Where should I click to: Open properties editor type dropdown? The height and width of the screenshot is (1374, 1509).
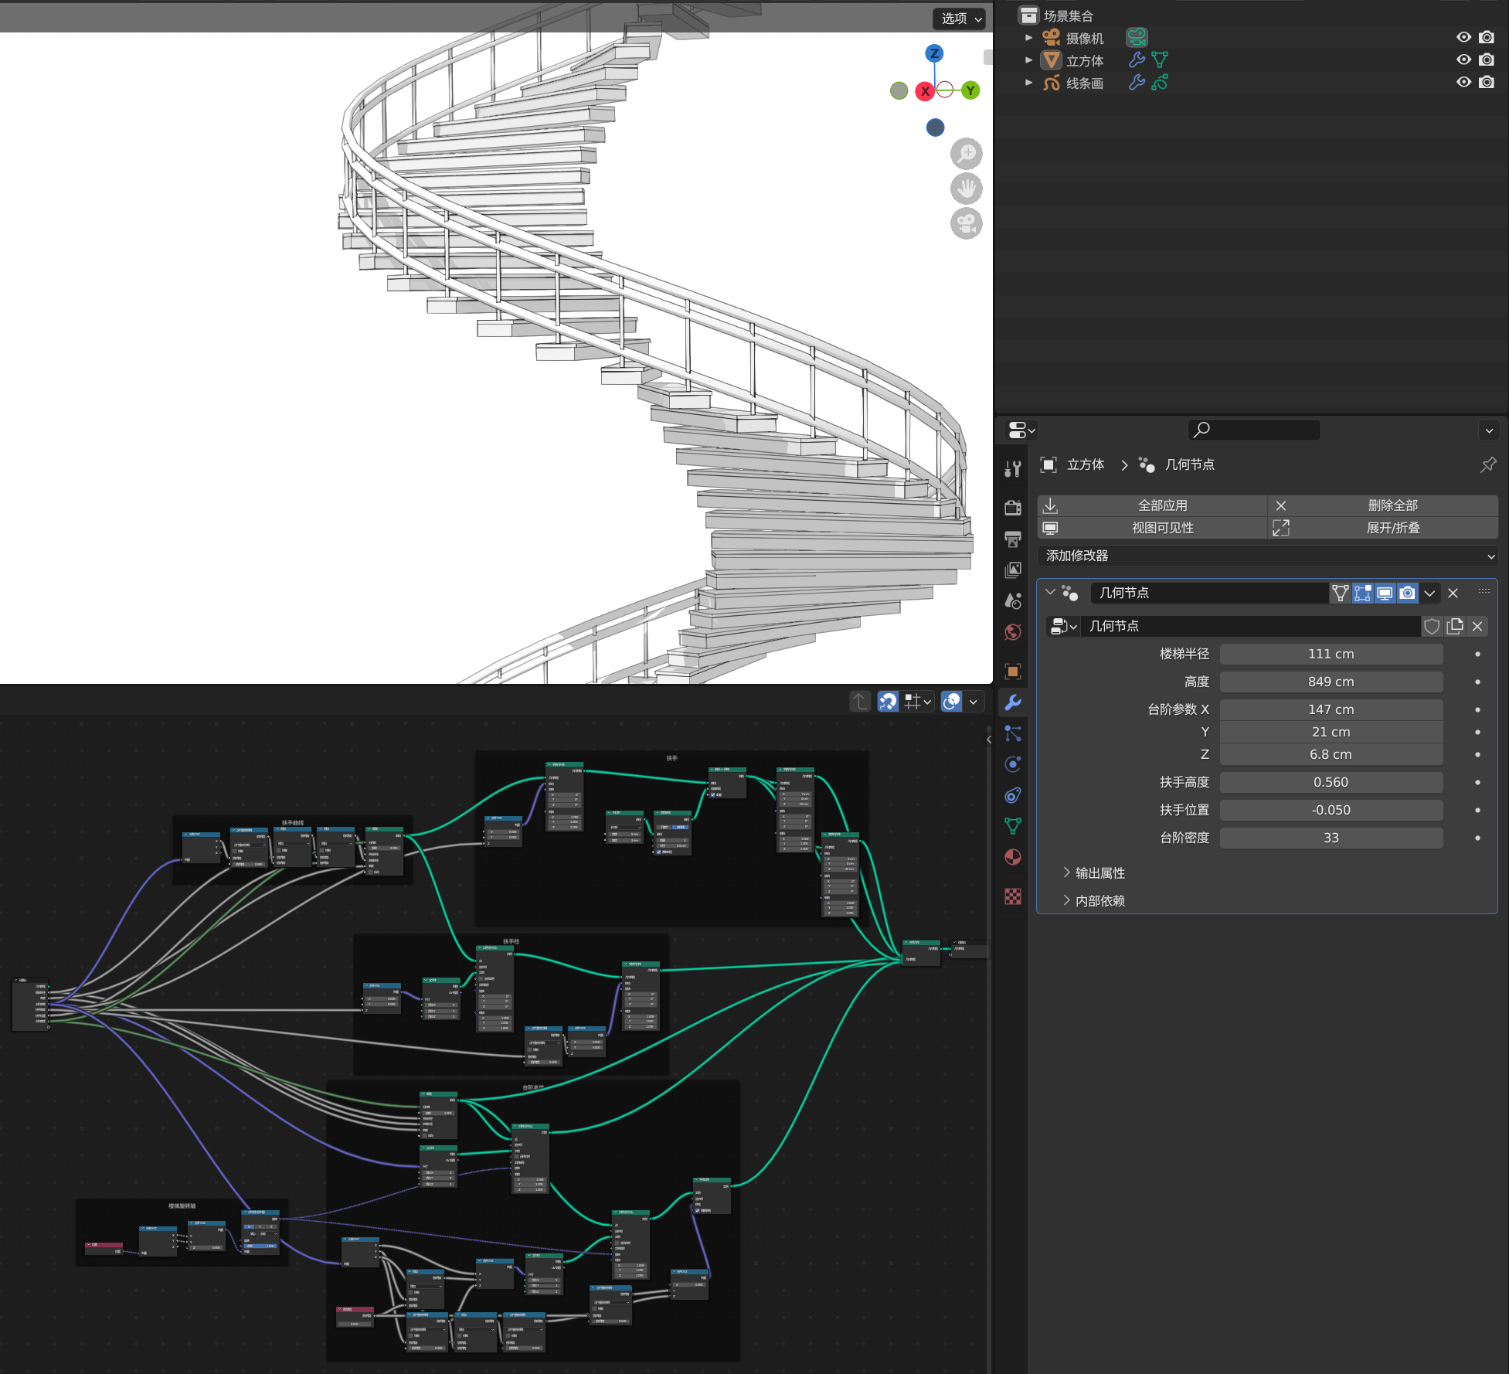(1021, 430)
